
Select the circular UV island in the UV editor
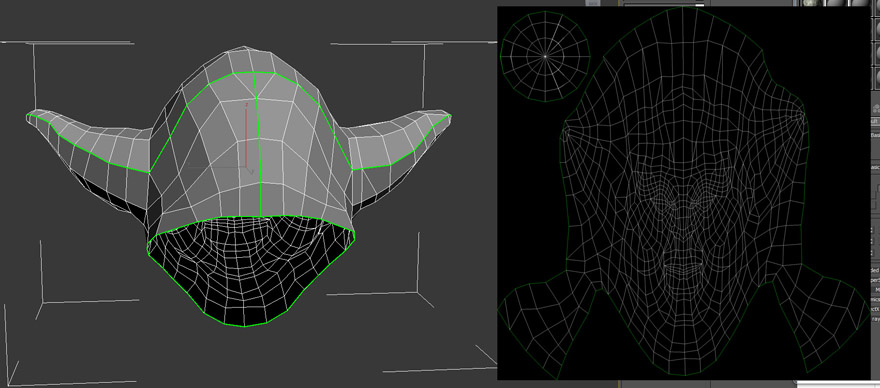[545, 56]
